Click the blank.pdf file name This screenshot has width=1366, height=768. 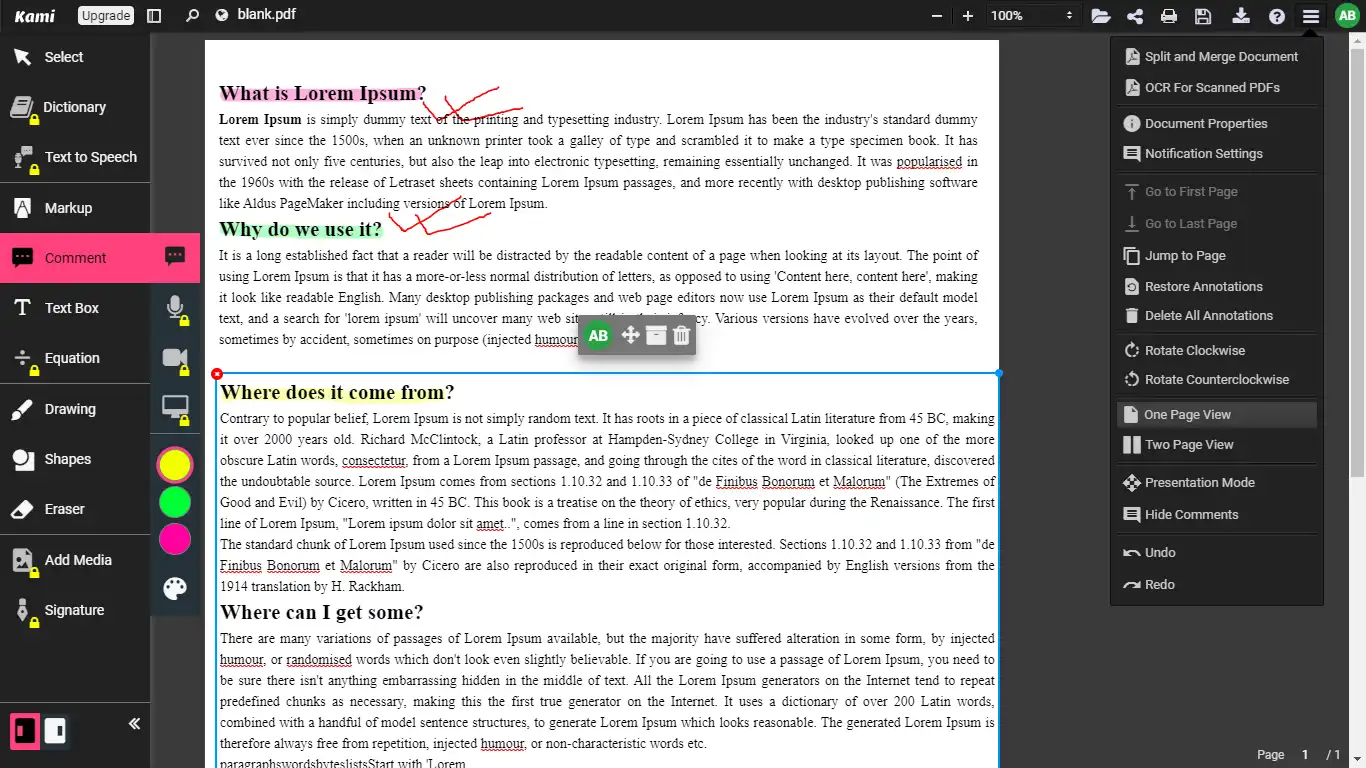click(x=267, y=15)
